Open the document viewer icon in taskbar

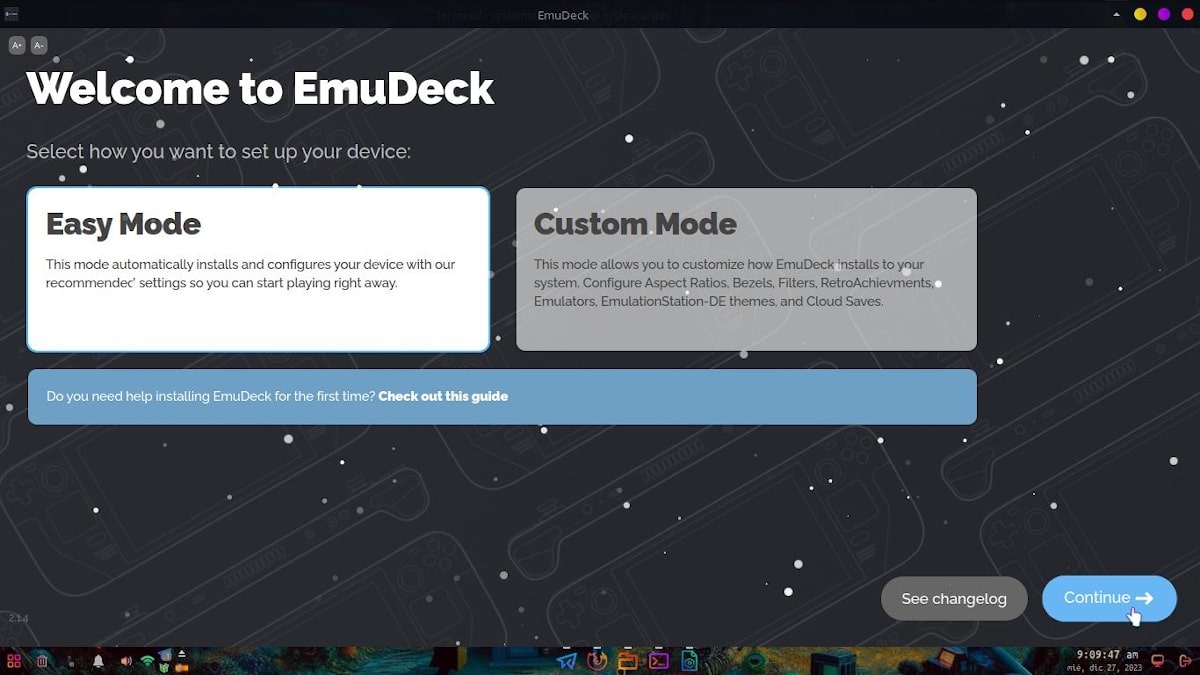pyautogui.click(x=689, y=661)
